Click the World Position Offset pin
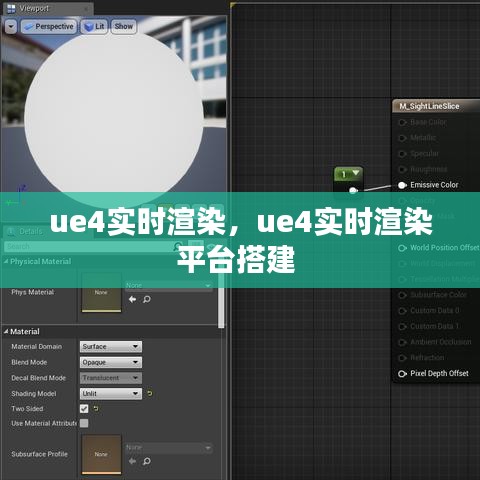This screenshot has width=480, height=480. (x=402, y=248)
